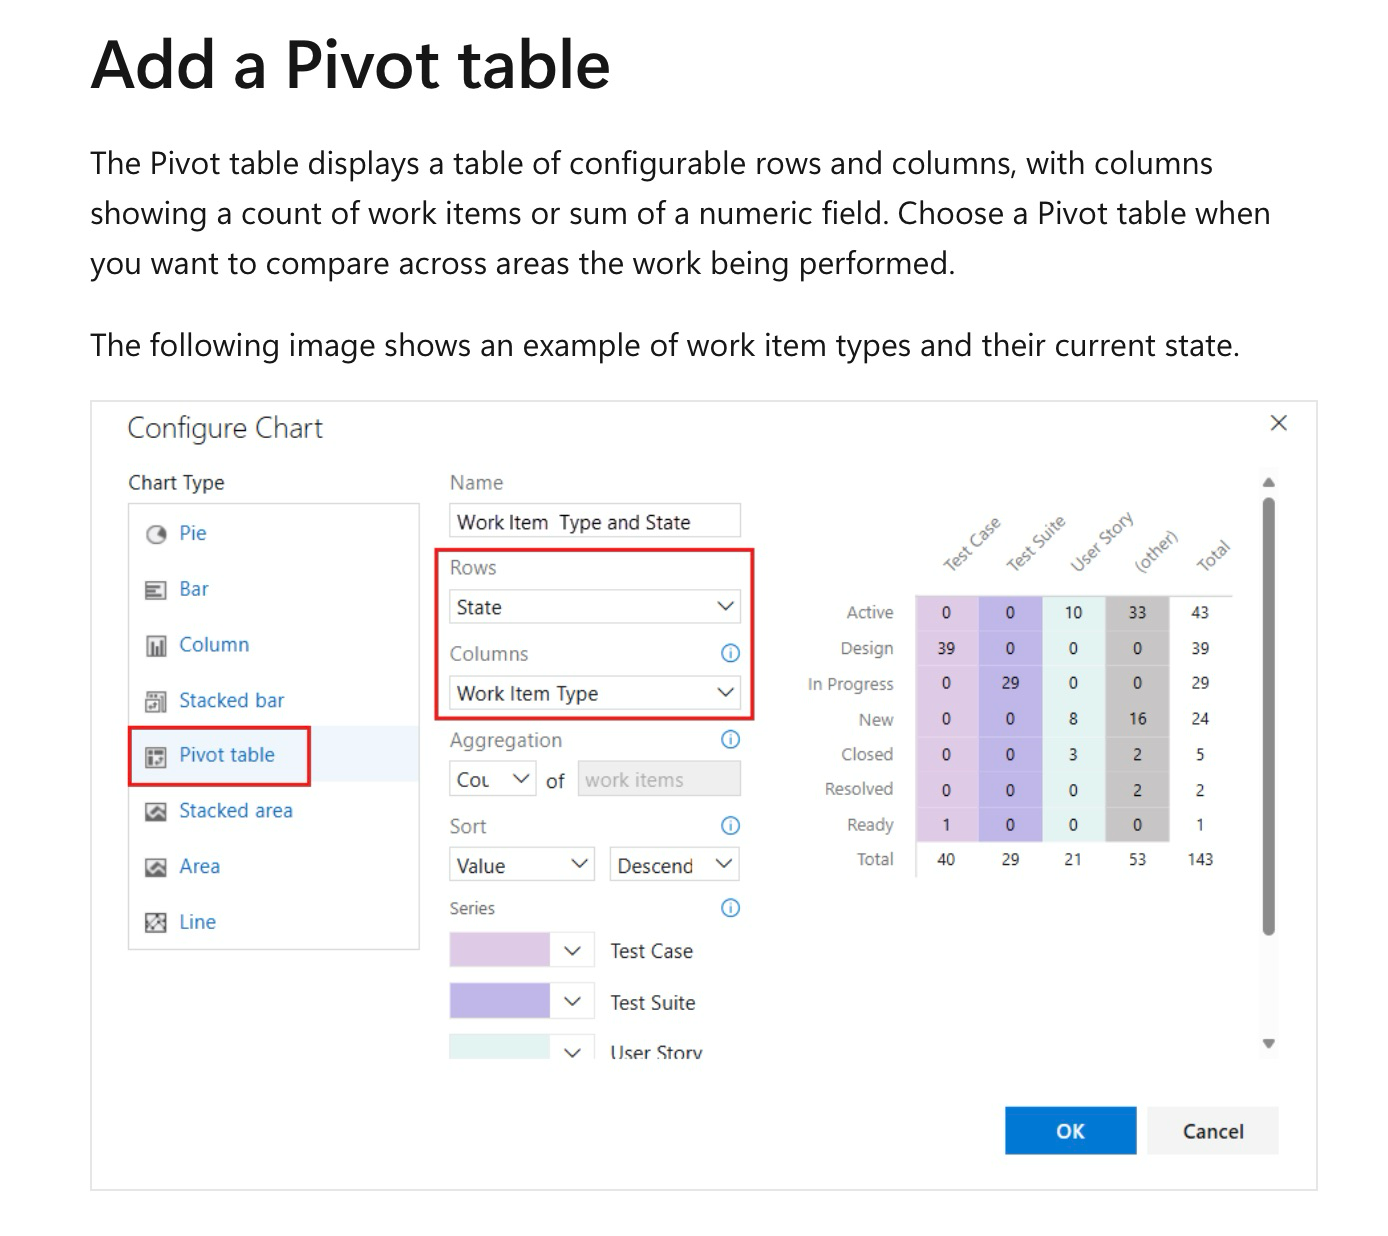Click the OK button
The width and height of the screenshot is (1388, 1236).
1070,1131
